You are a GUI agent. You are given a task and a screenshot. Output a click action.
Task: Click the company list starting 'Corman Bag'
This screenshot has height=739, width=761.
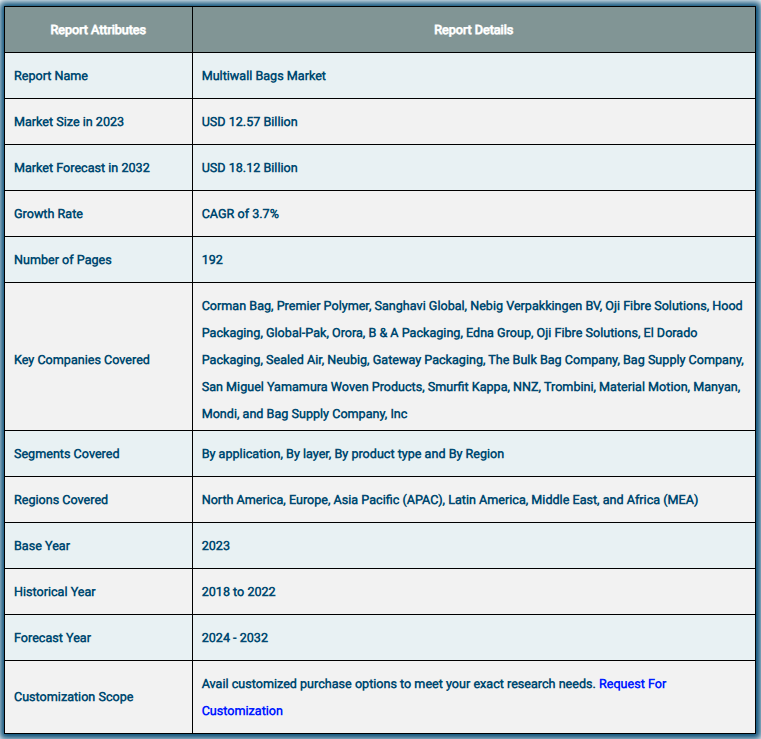tap(473, 360)
